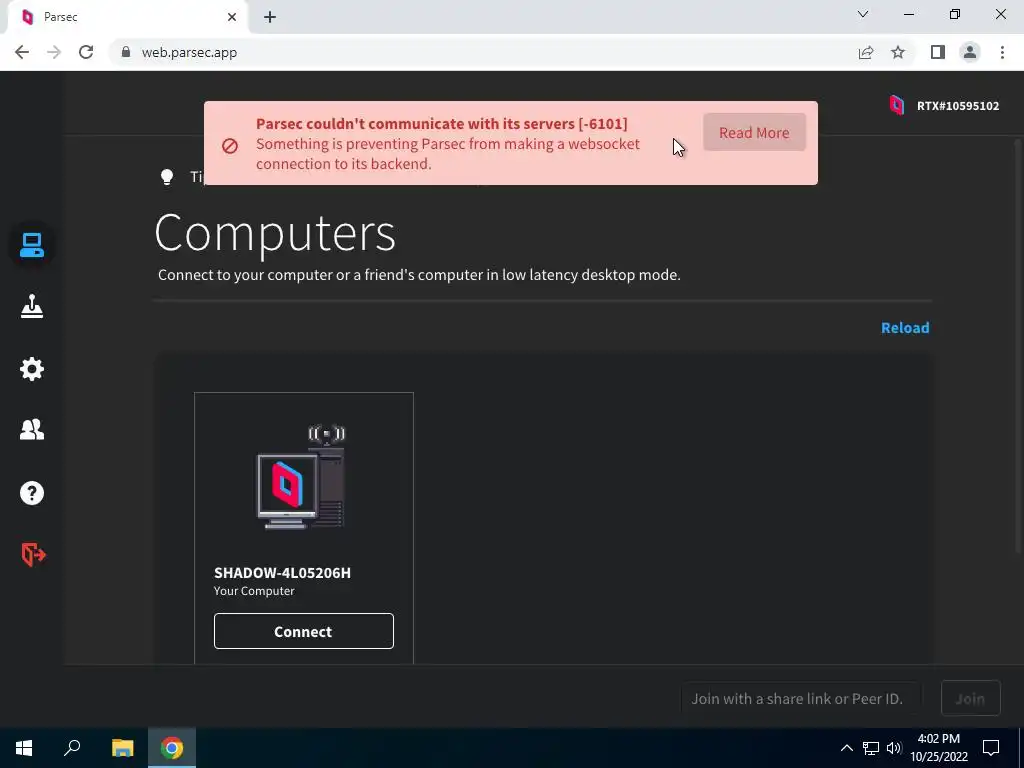Click the Join button
Image resolution: width=1024 pixels, height=768 pixels.
(970, 698)
